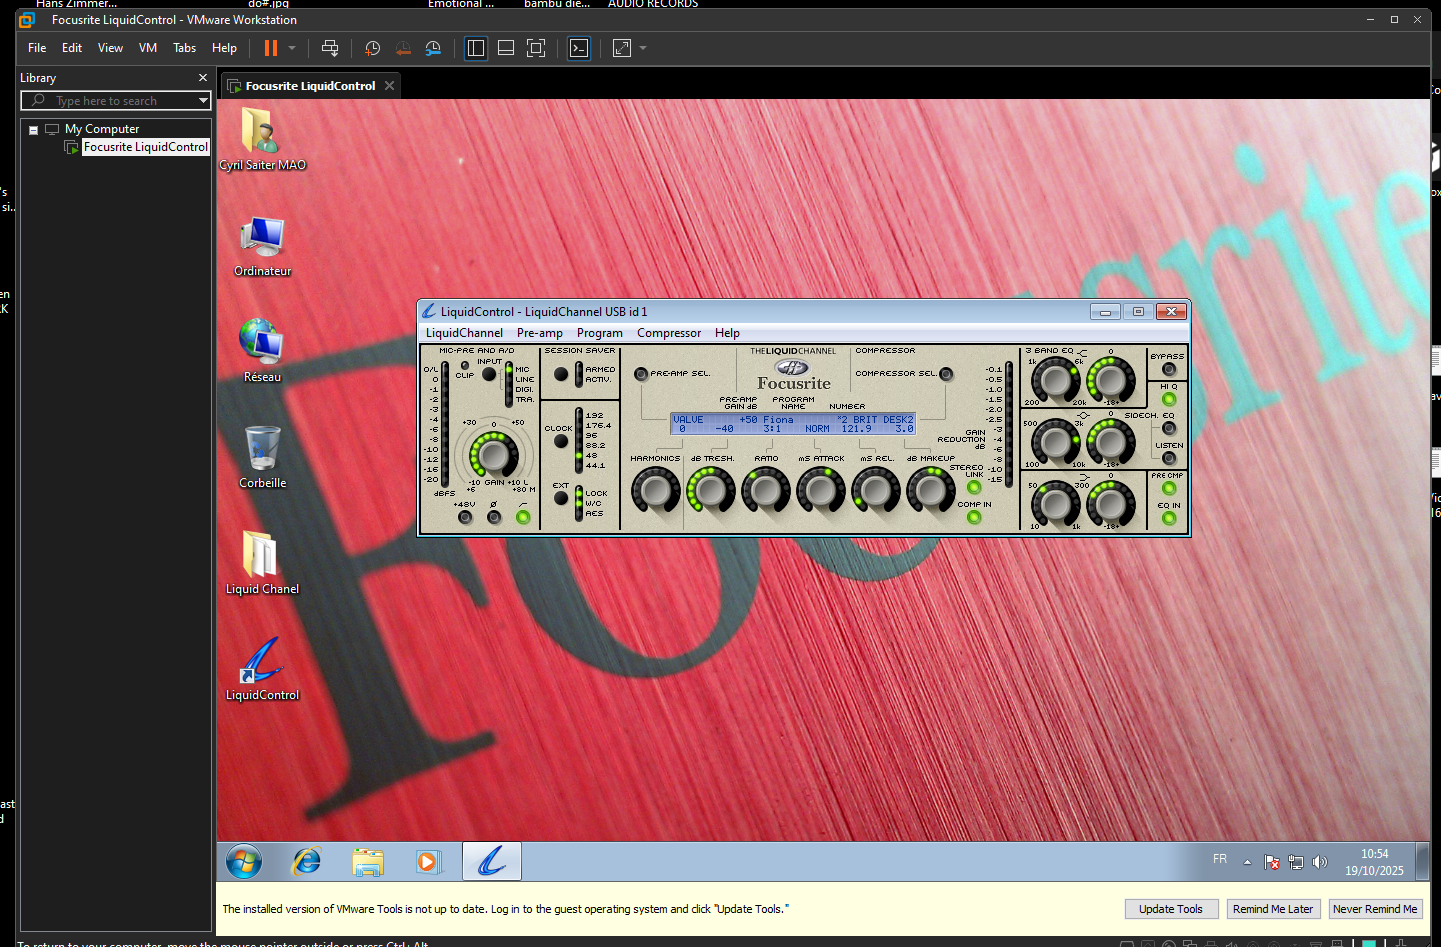This screenshot has width=1441, height=947.
Task: Toggle the Stereo Link button
Action: 974,488
